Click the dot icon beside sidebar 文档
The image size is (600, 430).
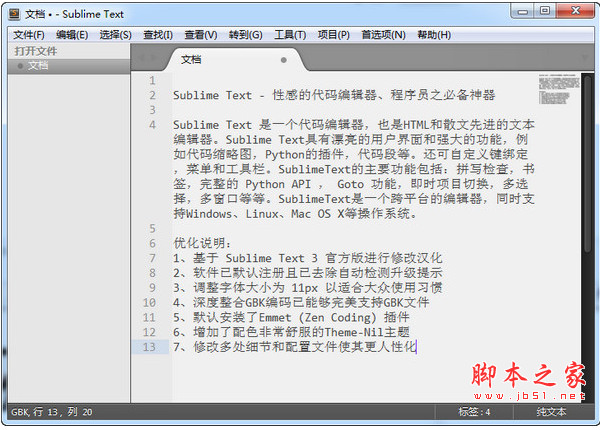tap(20, 66)
